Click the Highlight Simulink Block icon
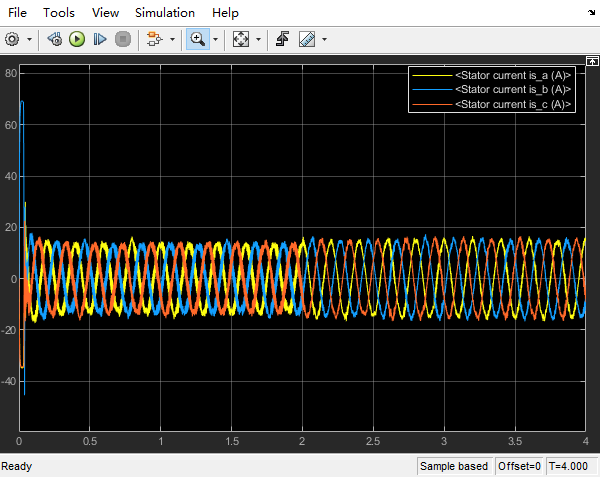 point(154,39)
